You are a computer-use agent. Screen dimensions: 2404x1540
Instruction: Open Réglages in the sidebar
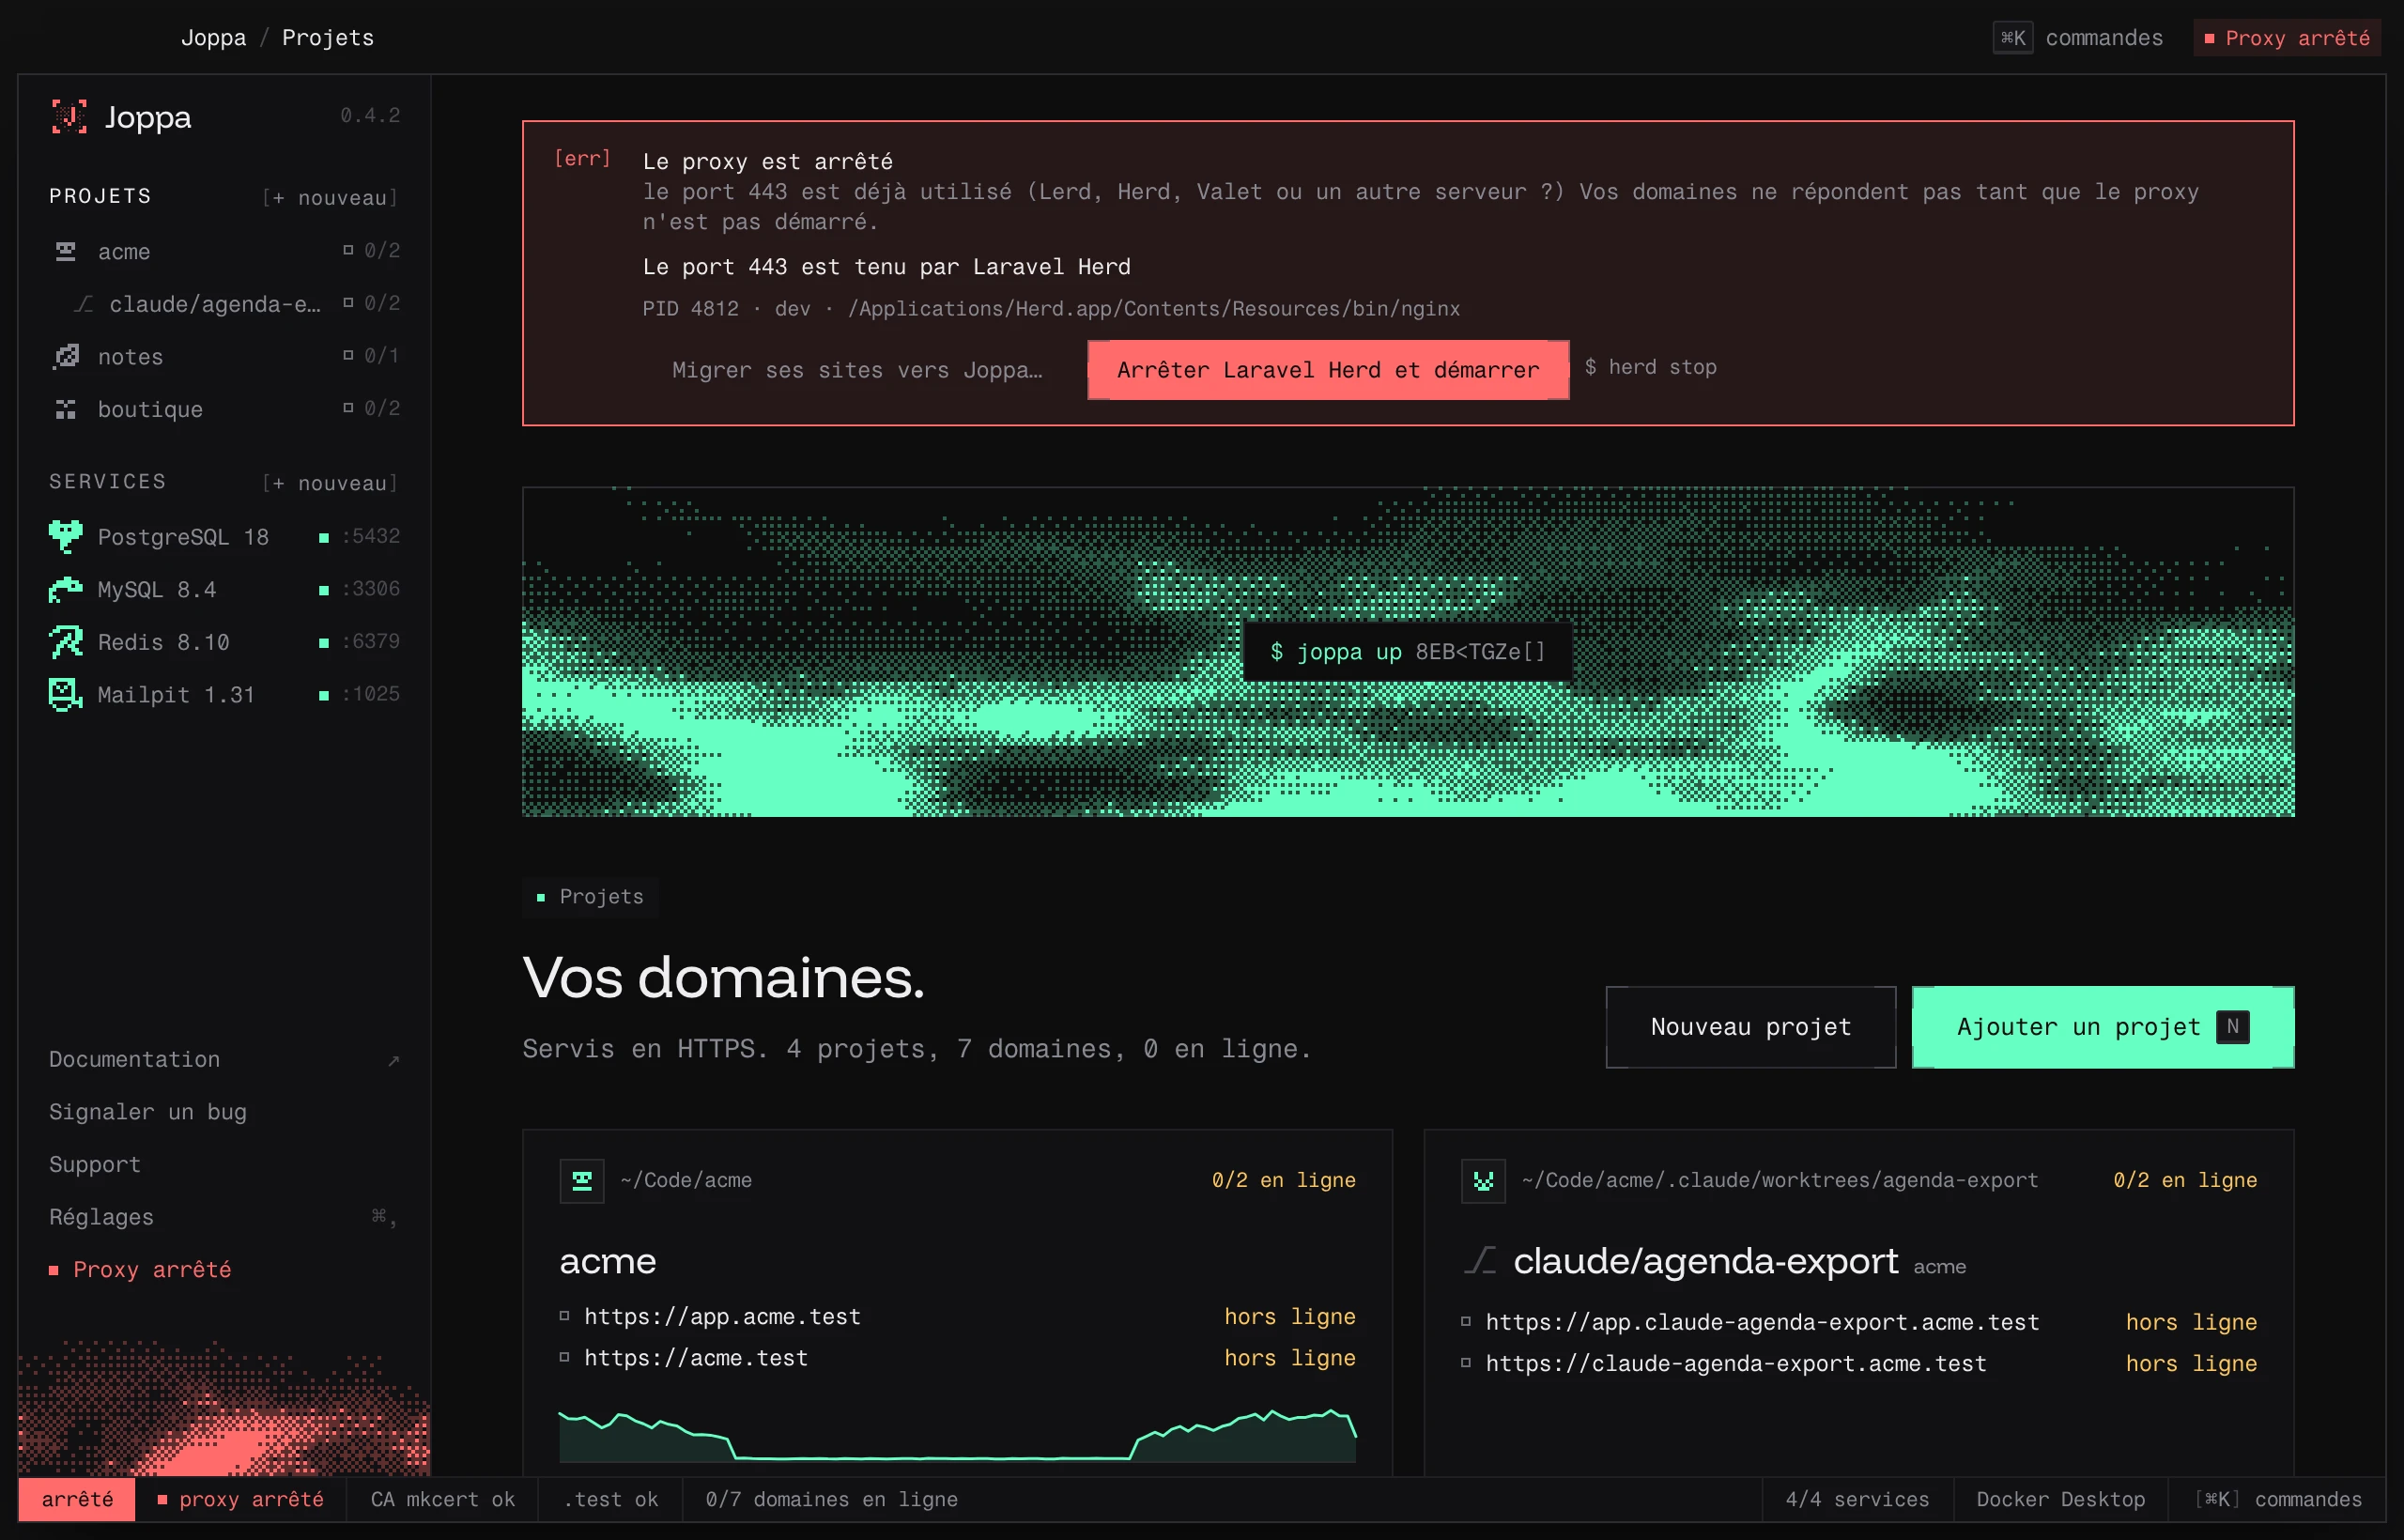[225, 1217]
